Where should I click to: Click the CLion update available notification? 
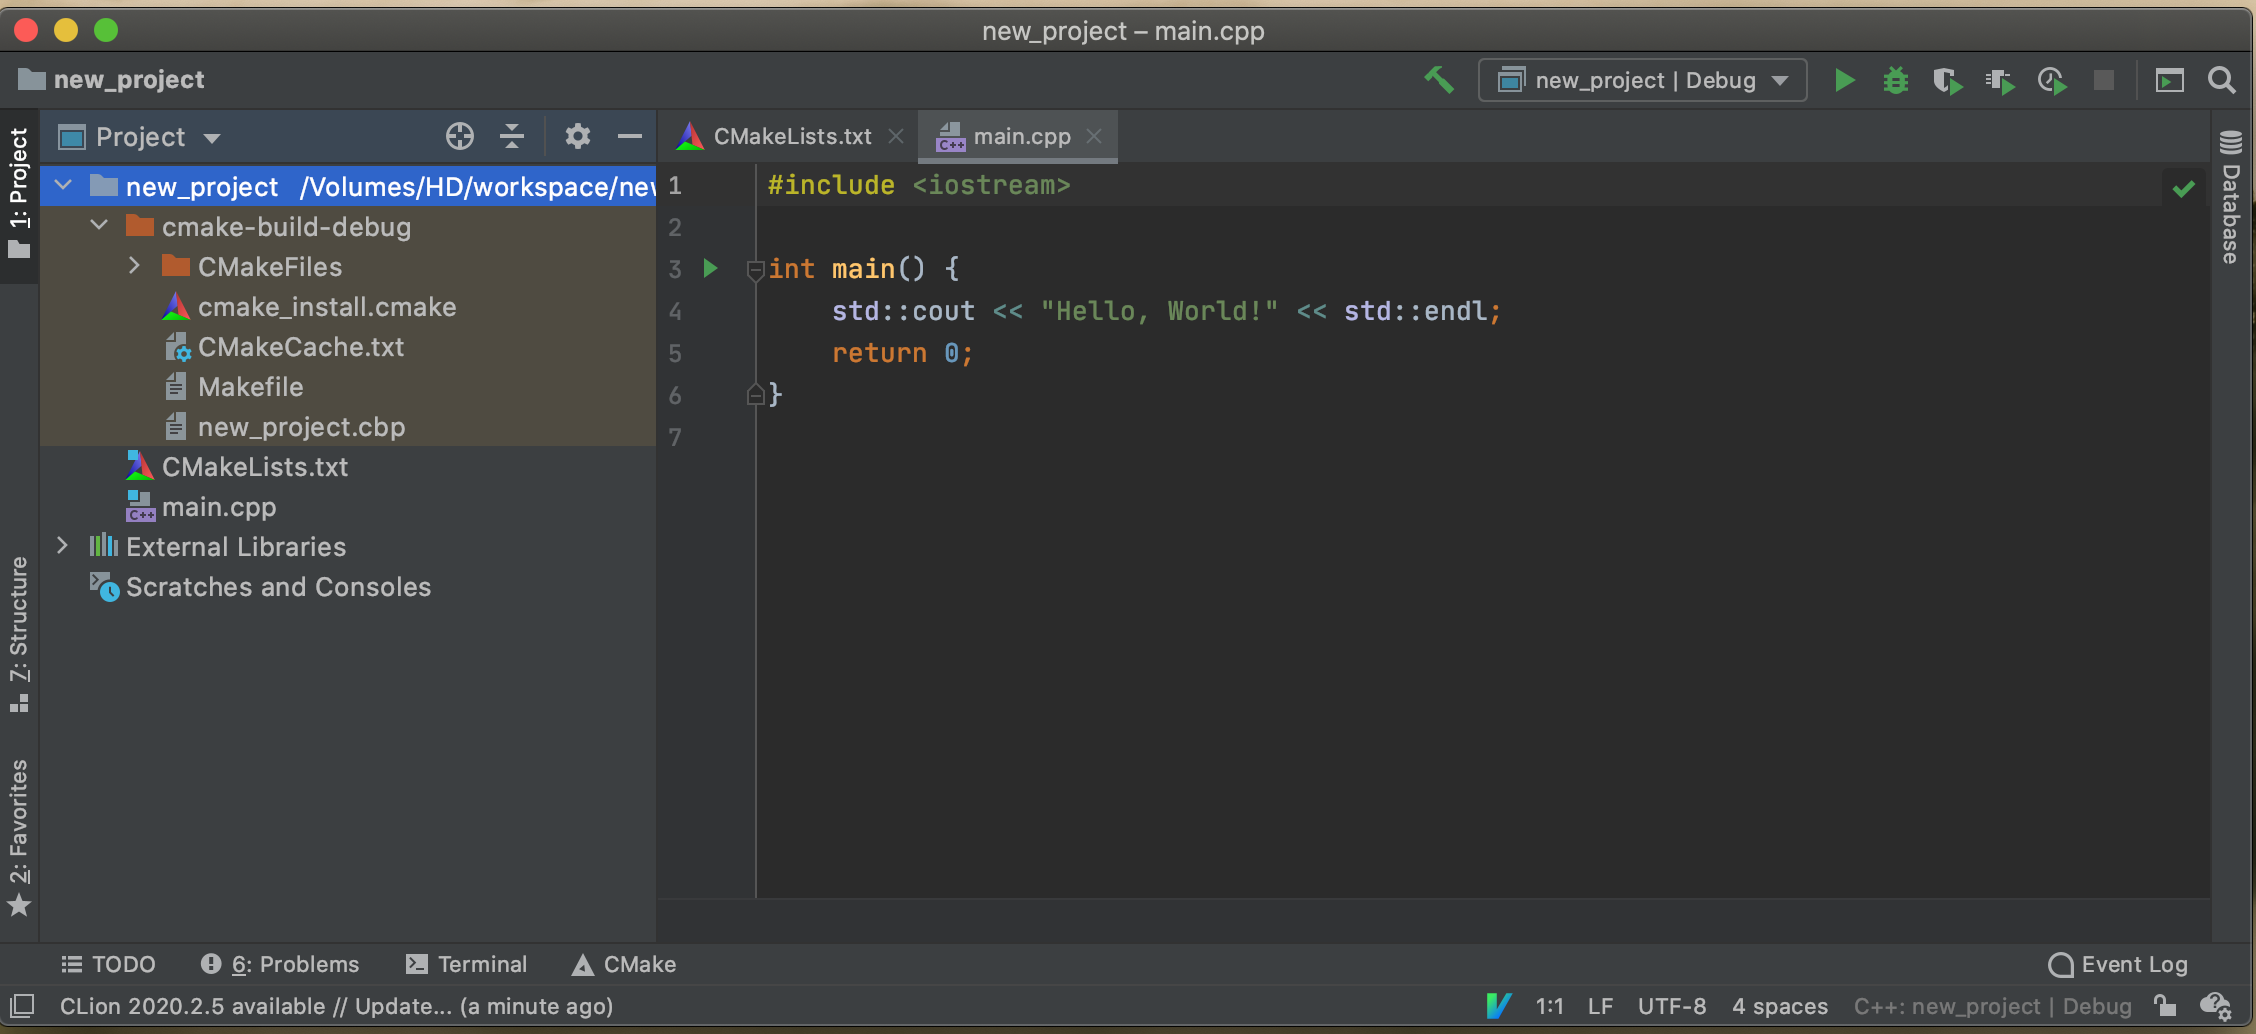pyautogui.click(x=336, y=1006)
